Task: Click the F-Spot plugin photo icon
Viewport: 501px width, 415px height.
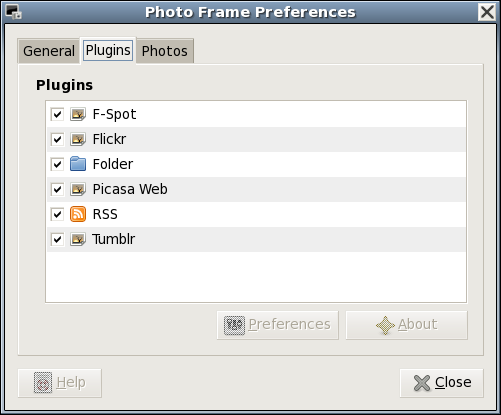Action: click(78, 114)
